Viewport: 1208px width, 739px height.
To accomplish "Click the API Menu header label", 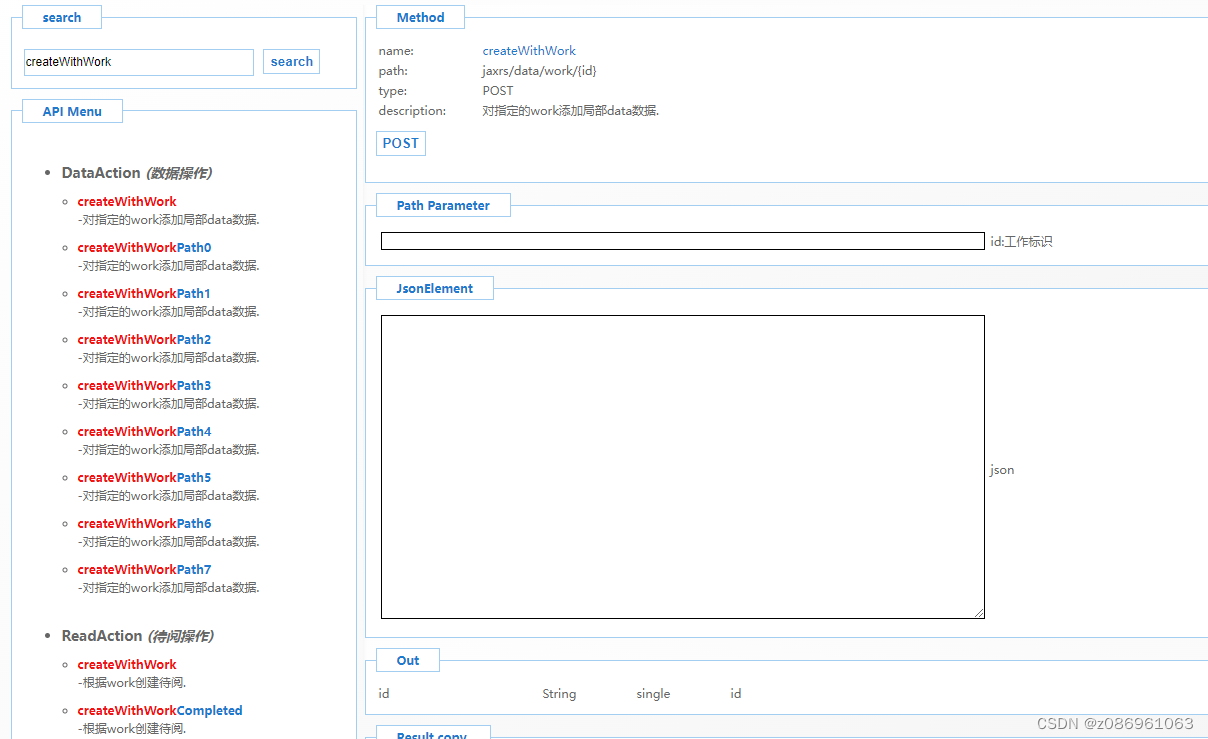I will pos(71,111).
